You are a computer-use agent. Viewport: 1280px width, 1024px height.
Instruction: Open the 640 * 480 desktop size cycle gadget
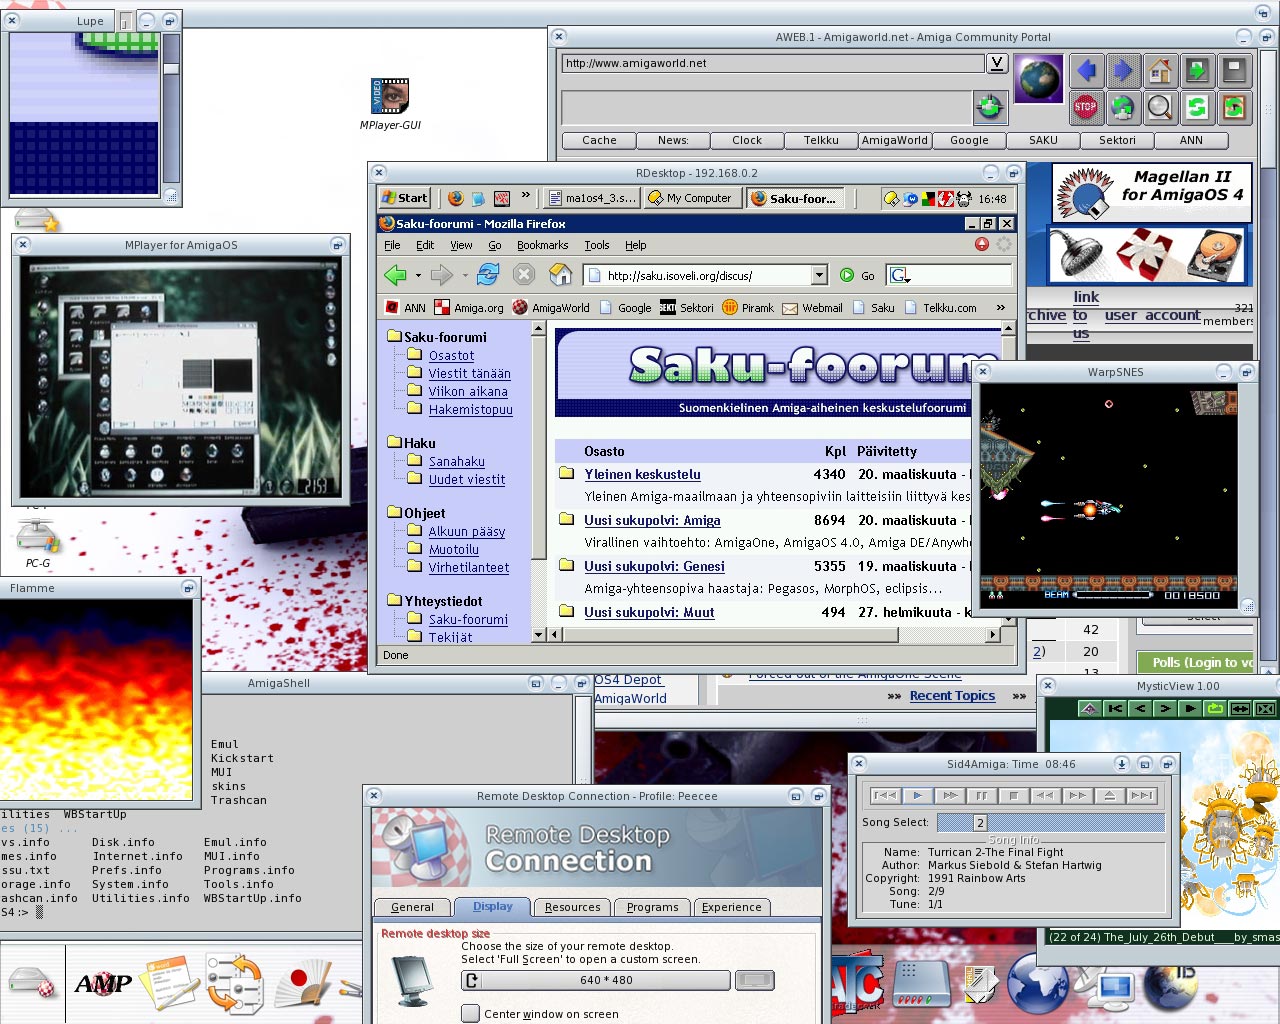coord(596,980)
